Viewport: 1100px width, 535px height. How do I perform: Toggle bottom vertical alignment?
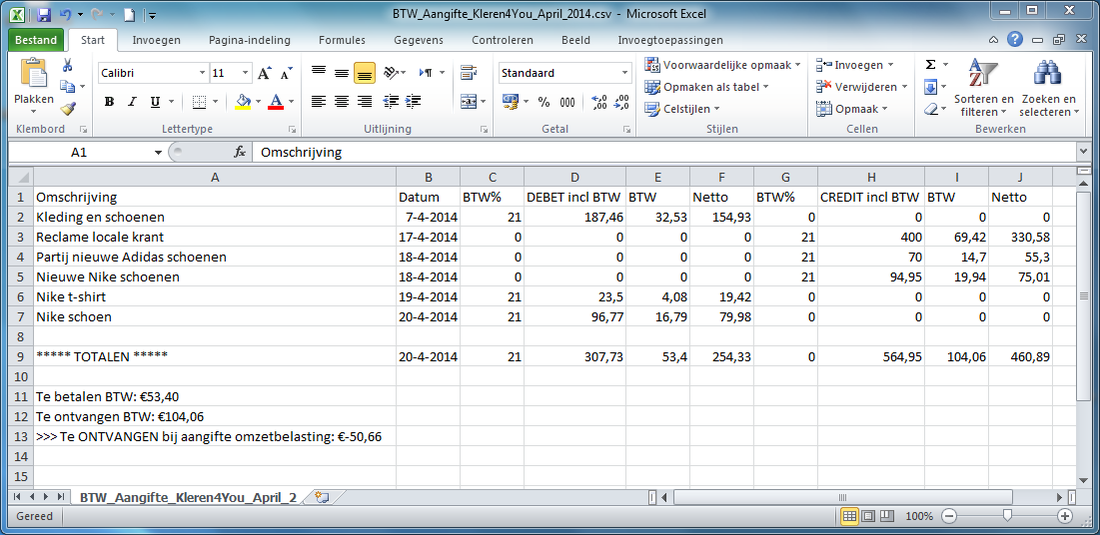[364, 73]
